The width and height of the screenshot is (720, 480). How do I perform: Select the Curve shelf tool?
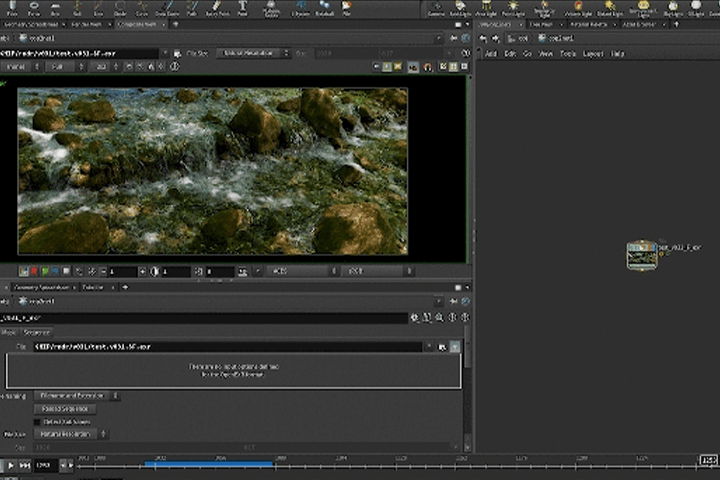tap(142, 8)
